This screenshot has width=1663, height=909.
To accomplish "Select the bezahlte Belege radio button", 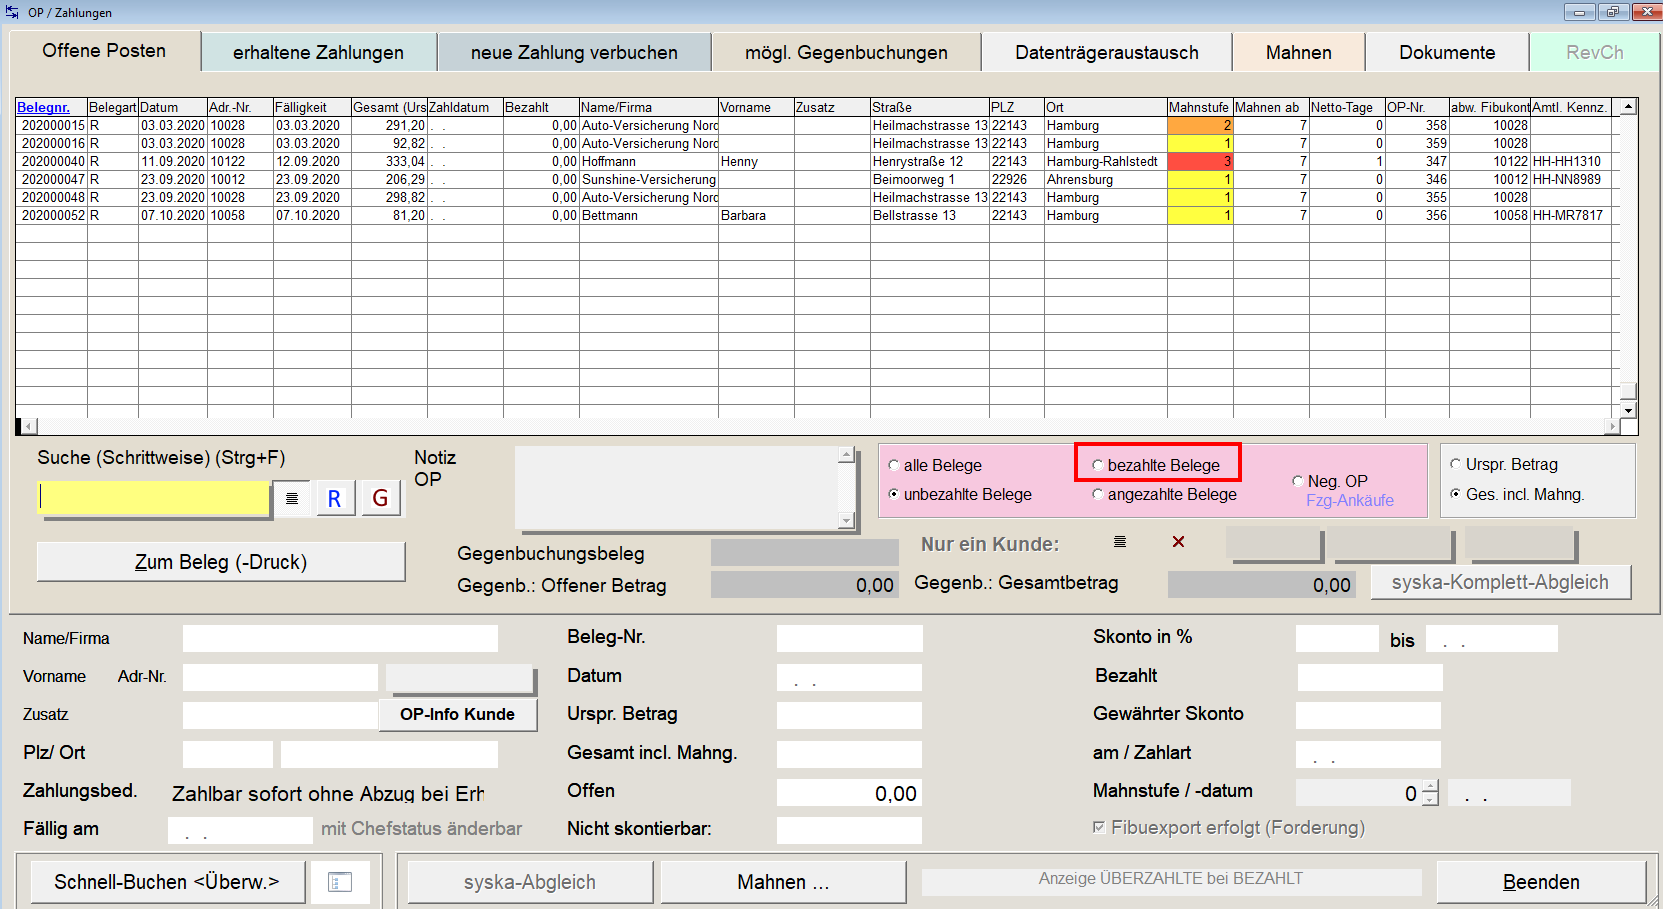I will click(1098, 465).
